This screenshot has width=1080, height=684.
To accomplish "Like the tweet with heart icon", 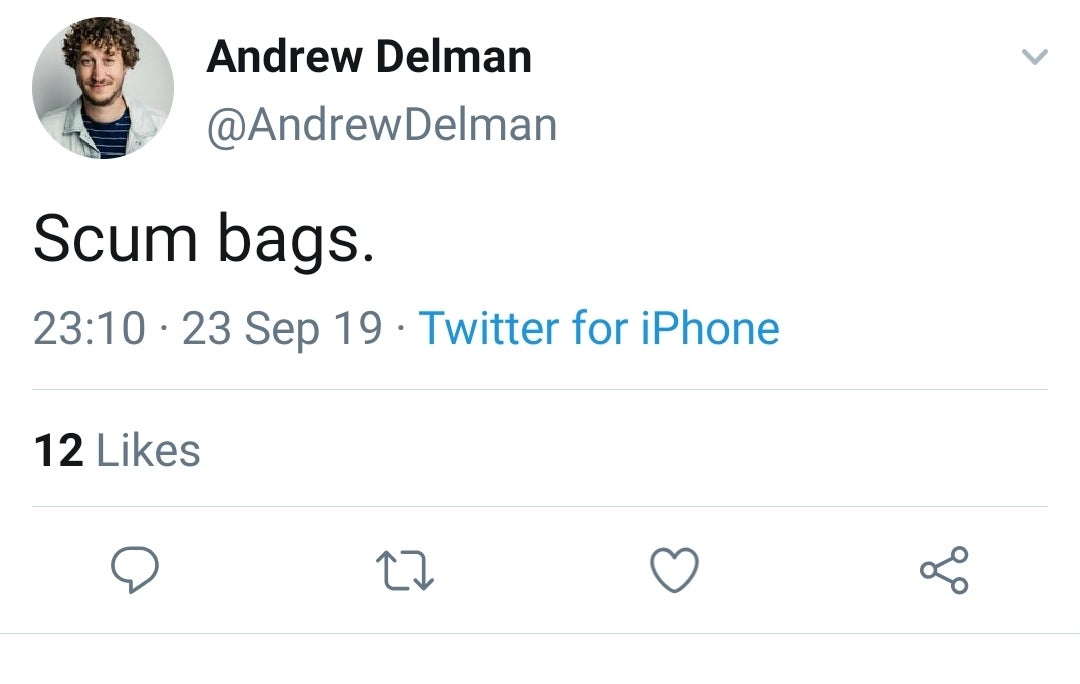I will [x=674, y=570].
